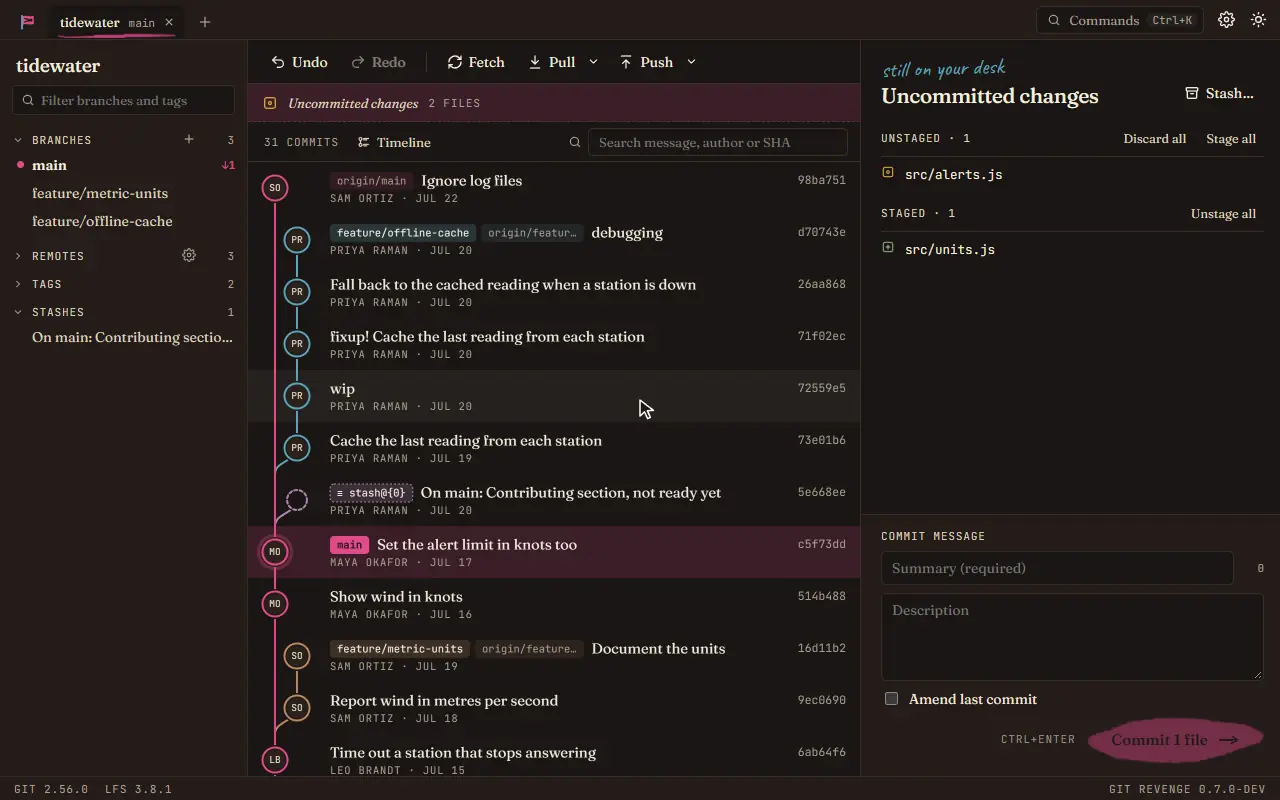Click the uncommitted changes banner icon
This screenshot has width=1280, height=800.
(x=270, y=103)
